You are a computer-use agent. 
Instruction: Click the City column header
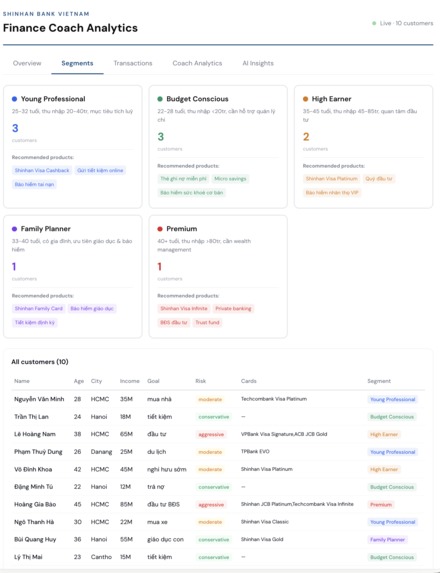[96, 381]
